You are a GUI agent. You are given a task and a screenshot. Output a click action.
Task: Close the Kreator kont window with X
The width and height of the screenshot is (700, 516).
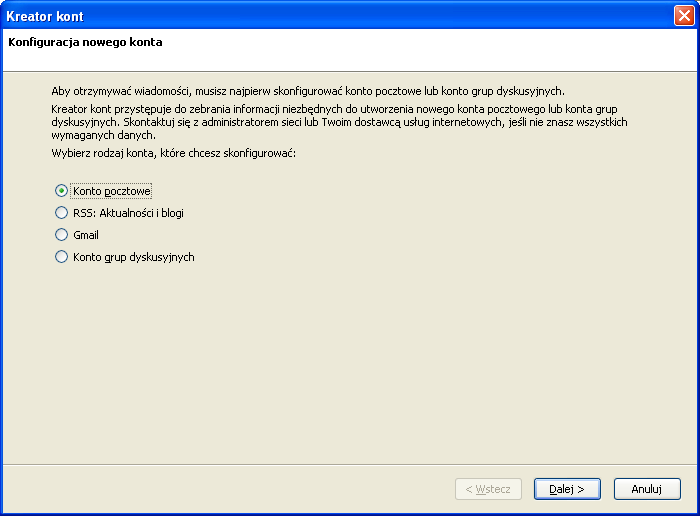pos(683,15)
